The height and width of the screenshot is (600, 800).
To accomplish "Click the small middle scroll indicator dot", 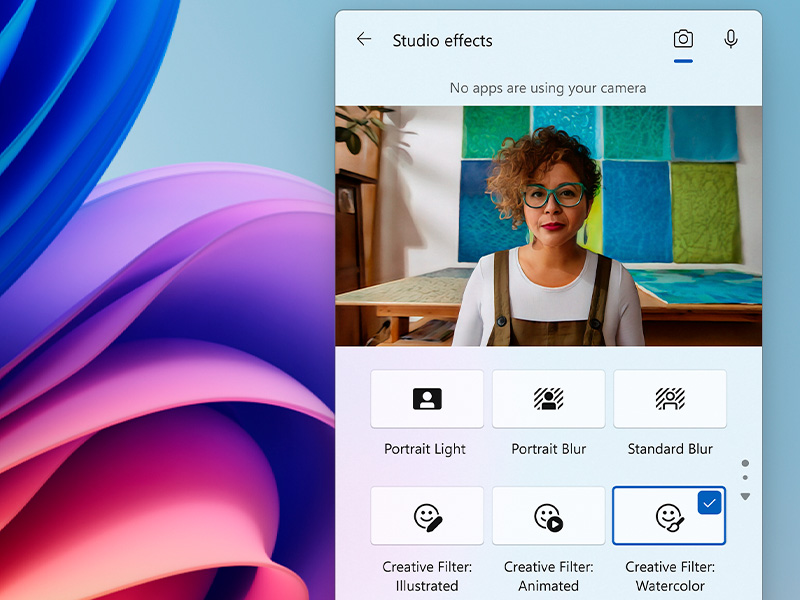I will point(745,478).
